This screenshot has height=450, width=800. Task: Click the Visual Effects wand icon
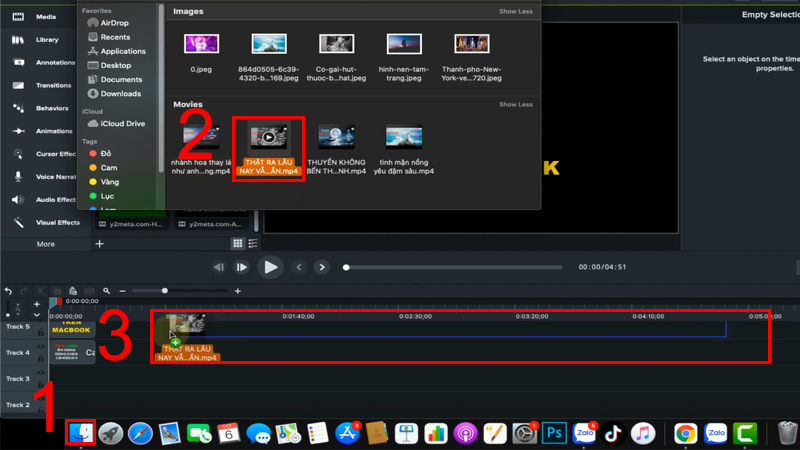point(18,222)
